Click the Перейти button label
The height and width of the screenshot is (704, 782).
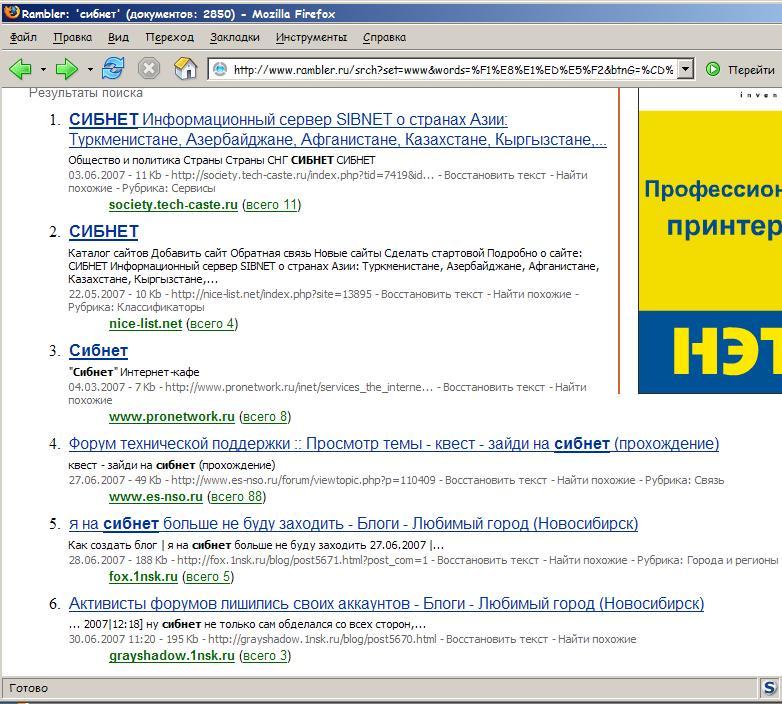pos(751,70)
